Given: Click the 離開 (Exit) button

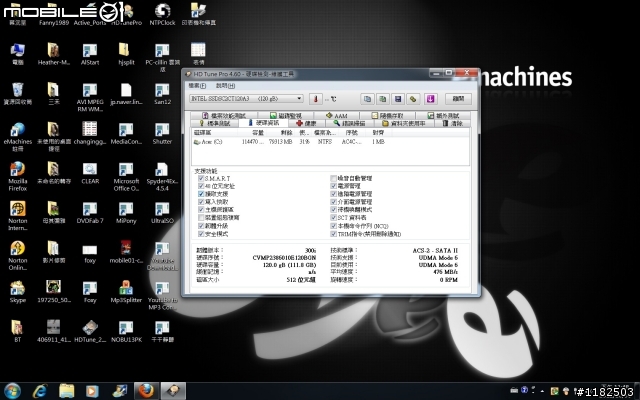Looking at the screenshot, I should [457, 99].
